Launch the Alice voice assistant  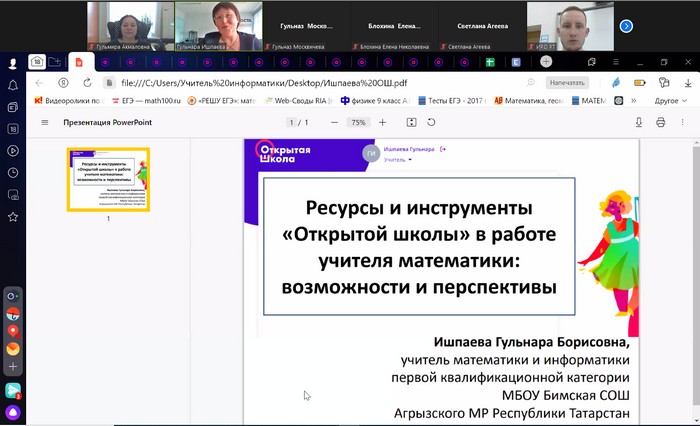coord(13,413)
